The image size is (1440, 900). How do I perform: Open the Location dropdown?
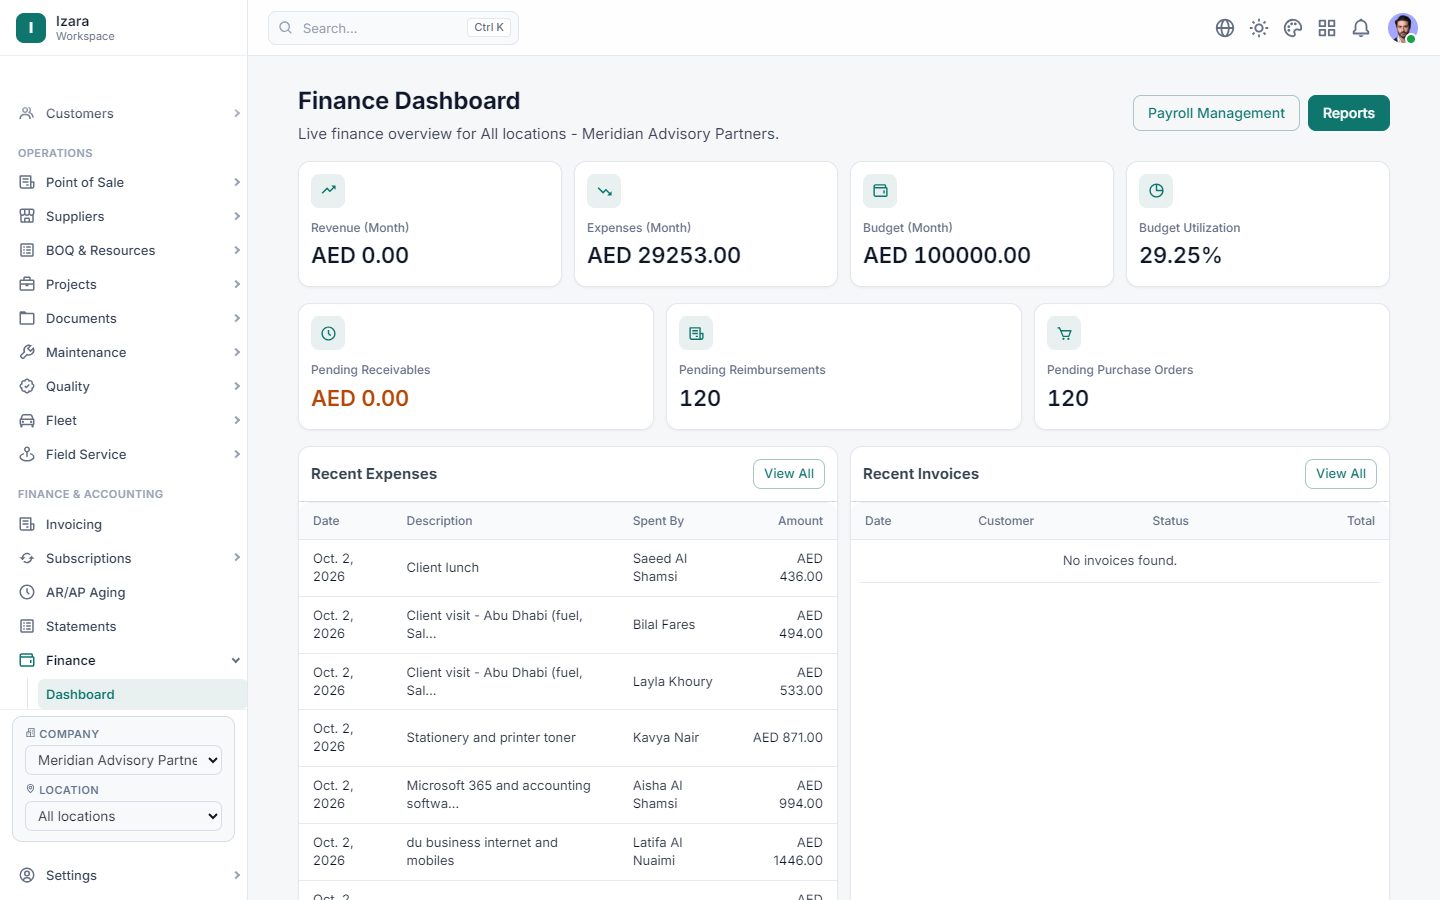(123, 816)
